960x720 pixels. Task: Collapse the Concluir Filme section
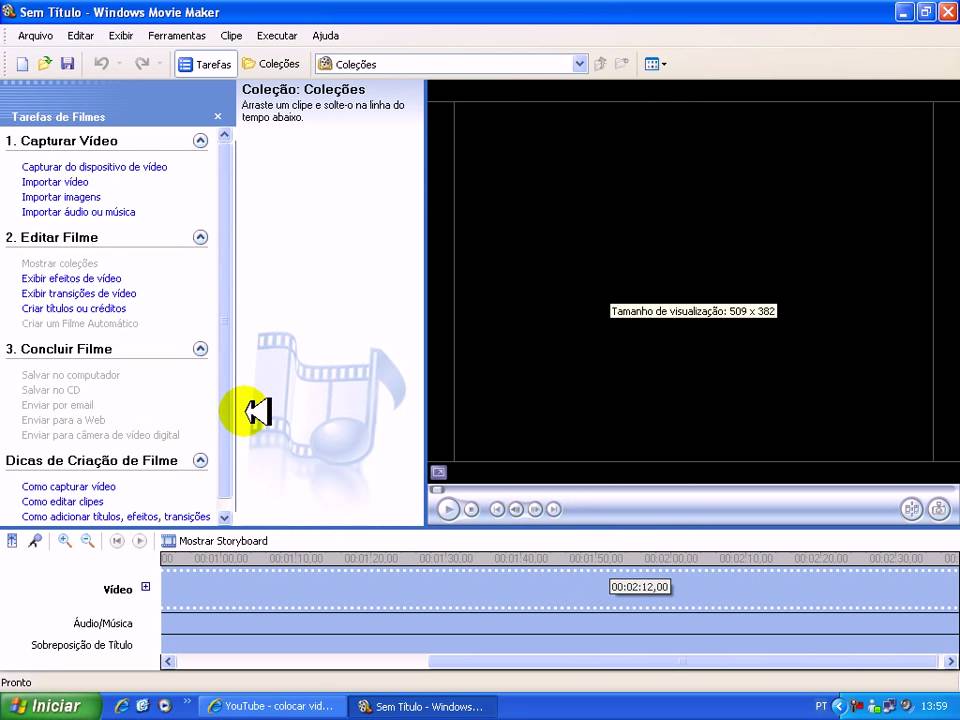[x=200, y=349]
